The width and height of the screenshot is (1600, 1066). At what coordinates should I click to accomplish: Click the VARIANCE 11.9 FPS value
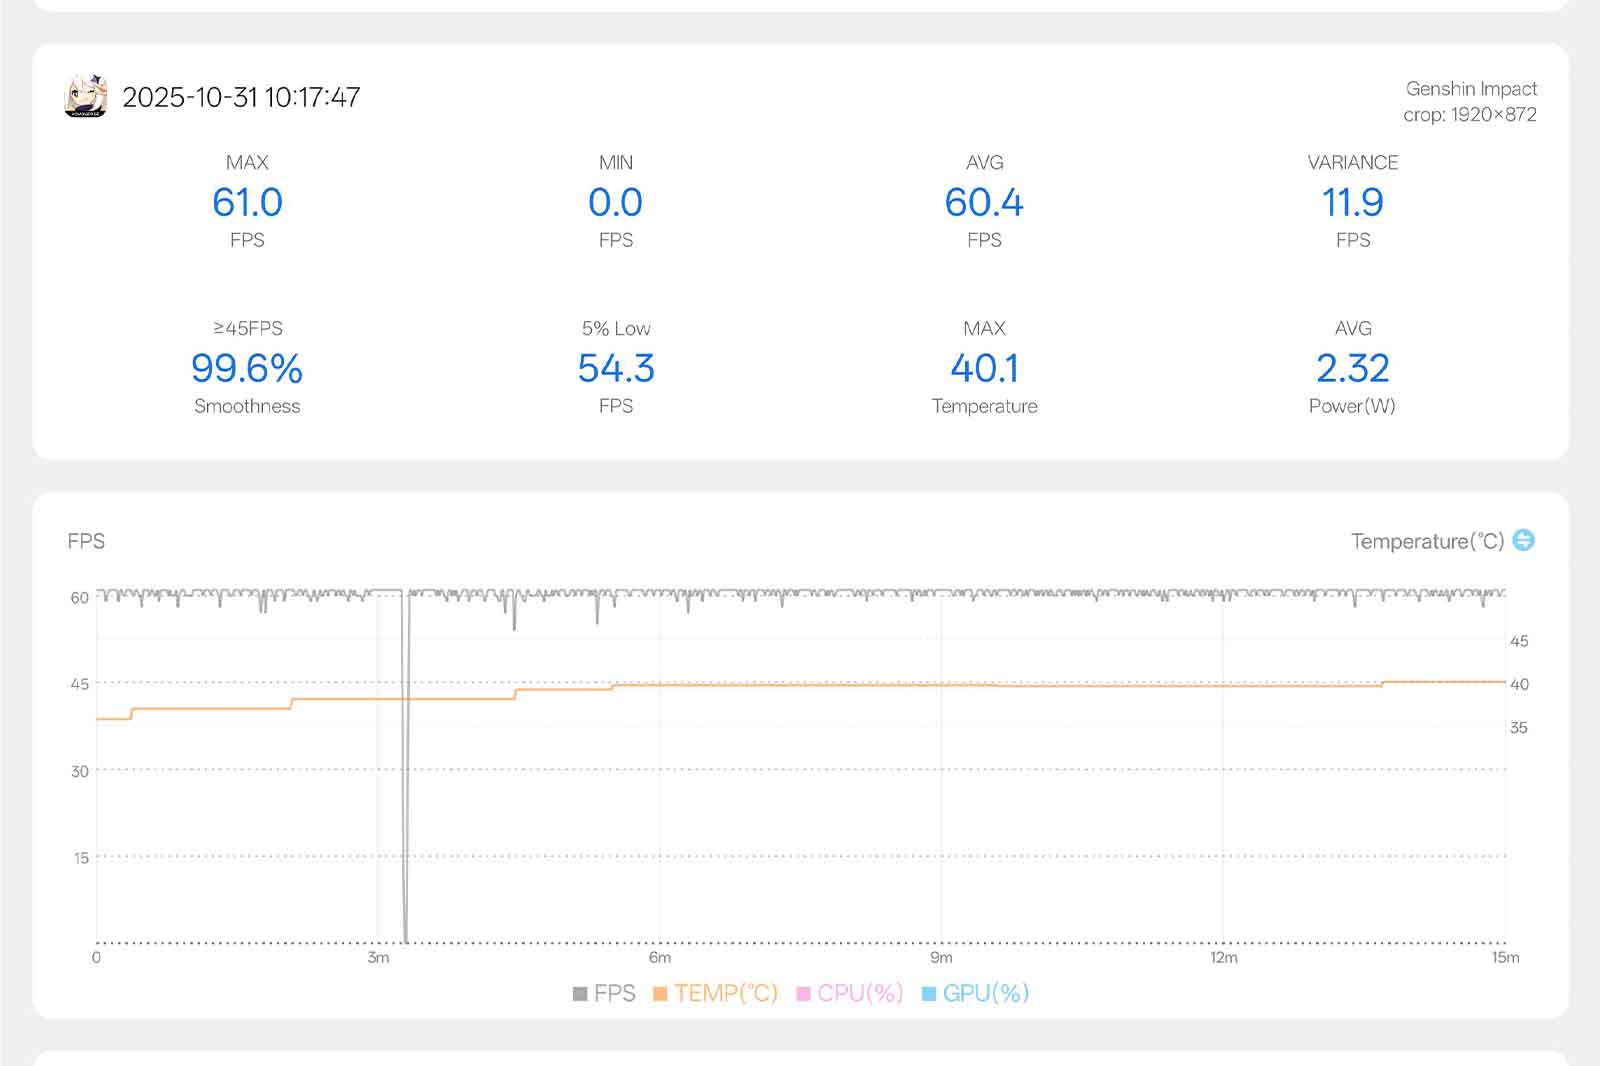(1352, 203)
